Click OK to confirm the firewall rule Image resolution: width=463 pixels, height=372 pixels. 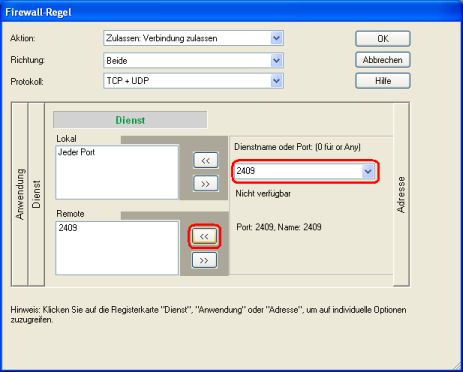(383, 39)
